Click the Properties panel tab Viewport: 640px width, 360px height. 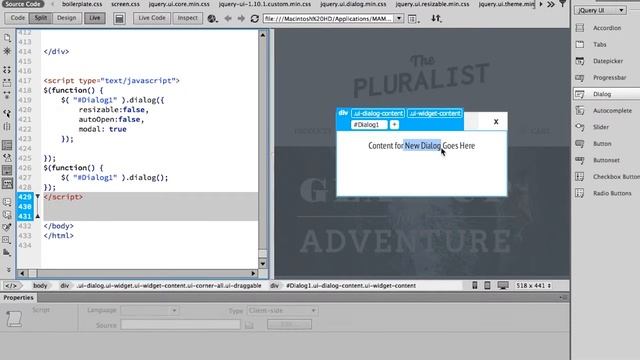[x=18, y=298]
